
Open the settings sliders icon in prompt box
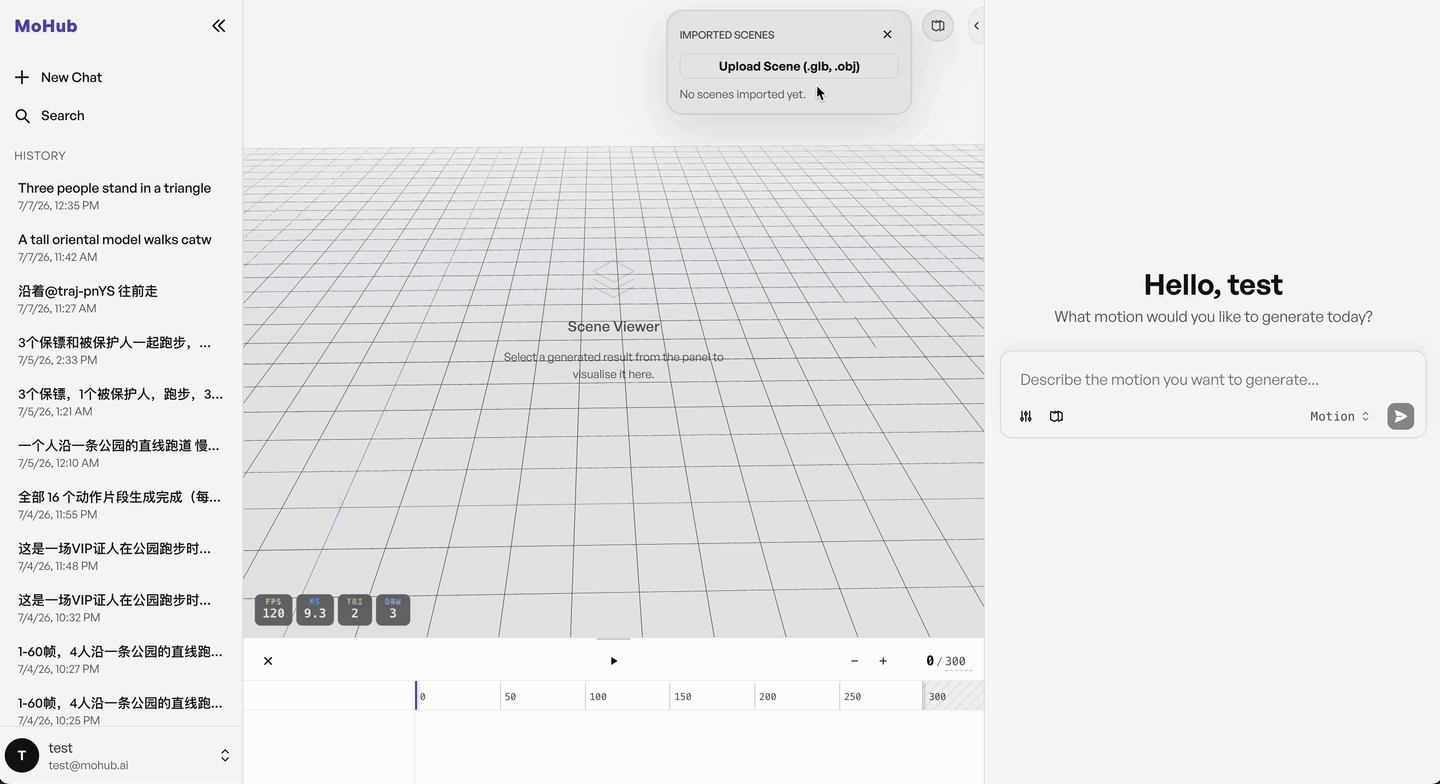point(1026,416)
